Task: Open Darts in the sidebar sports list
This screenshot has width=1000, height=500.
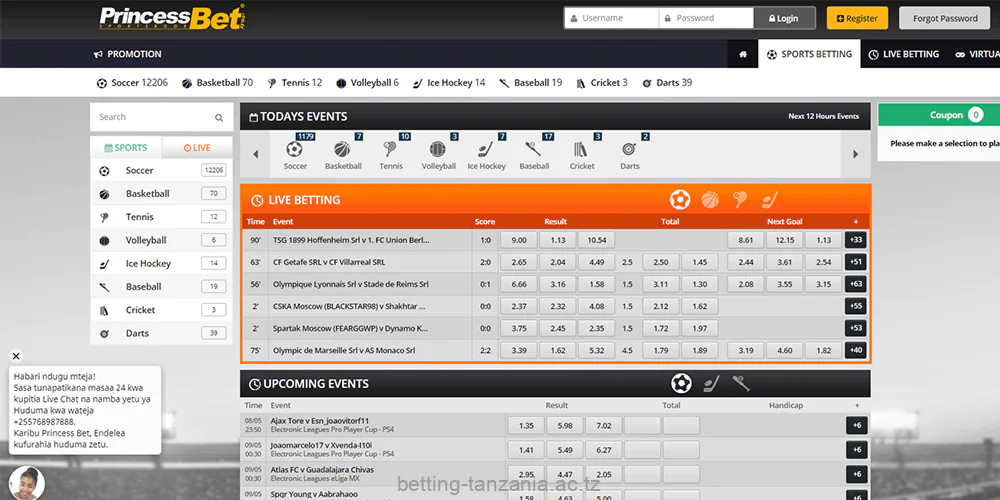Action: point(161,333)
